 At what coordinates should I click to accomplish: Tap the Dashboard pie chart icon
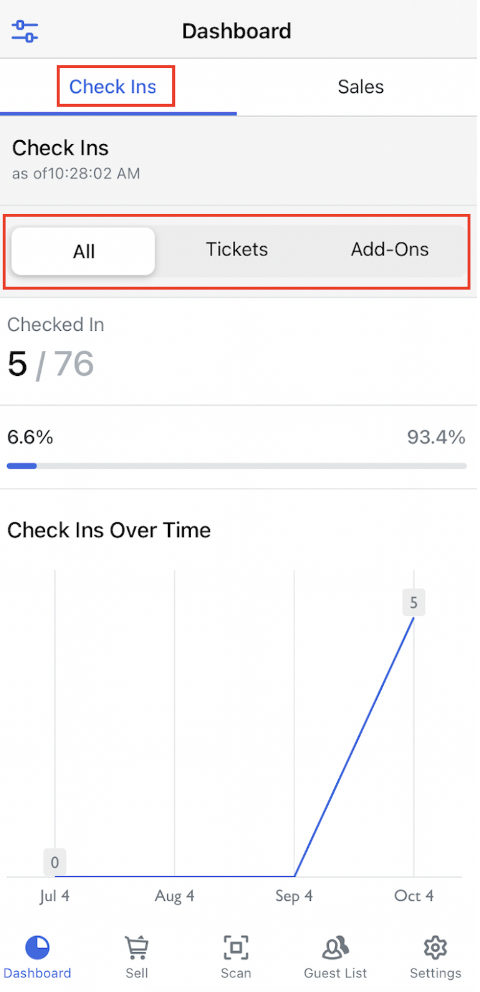37,947
